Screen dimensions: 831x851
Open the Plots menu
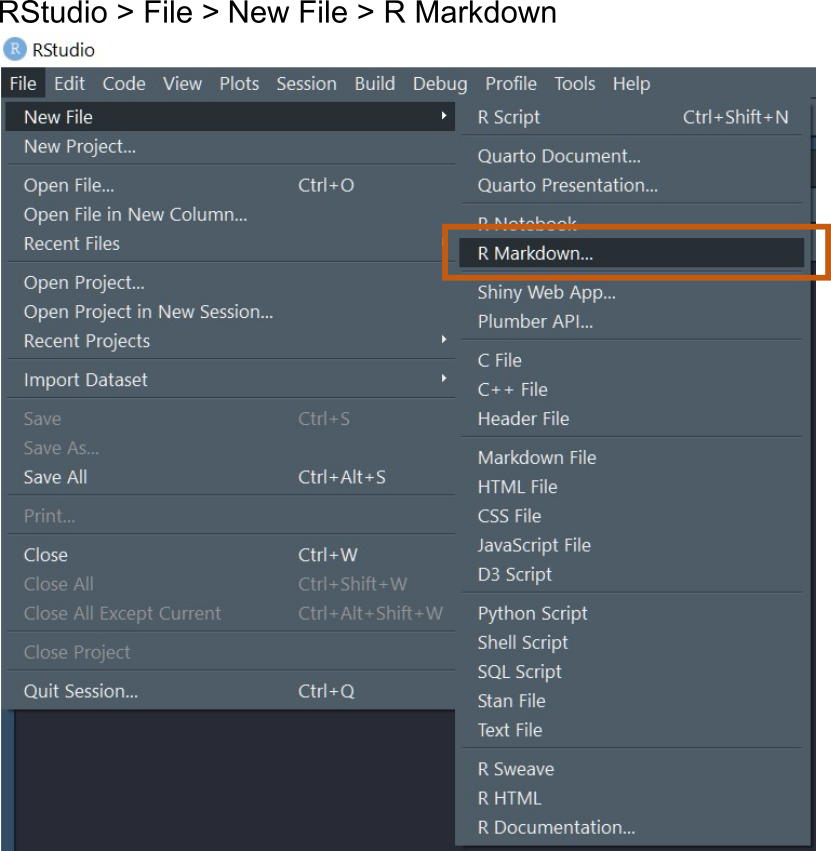(x=239, y=84)
